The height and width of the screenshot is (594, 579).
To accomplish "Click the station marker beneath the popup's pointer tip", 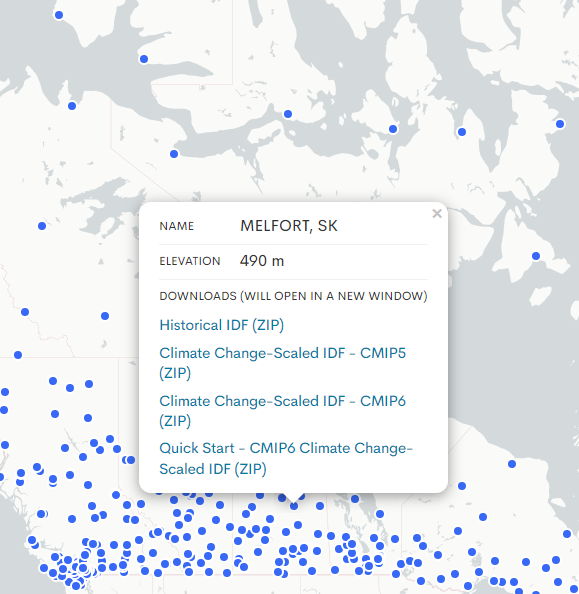I will (294, 506).
